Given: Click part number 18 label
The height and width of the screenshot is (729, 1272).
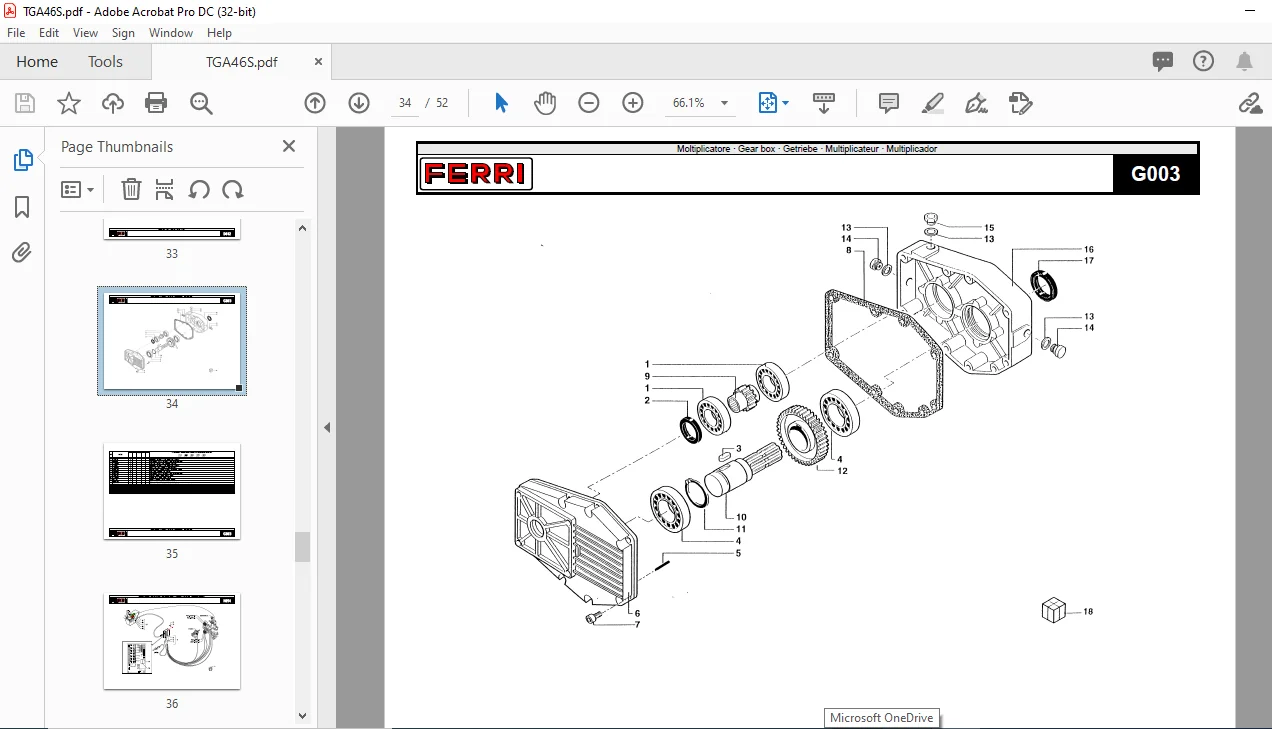Looking at the screenshot, I should click(1088, 611).
